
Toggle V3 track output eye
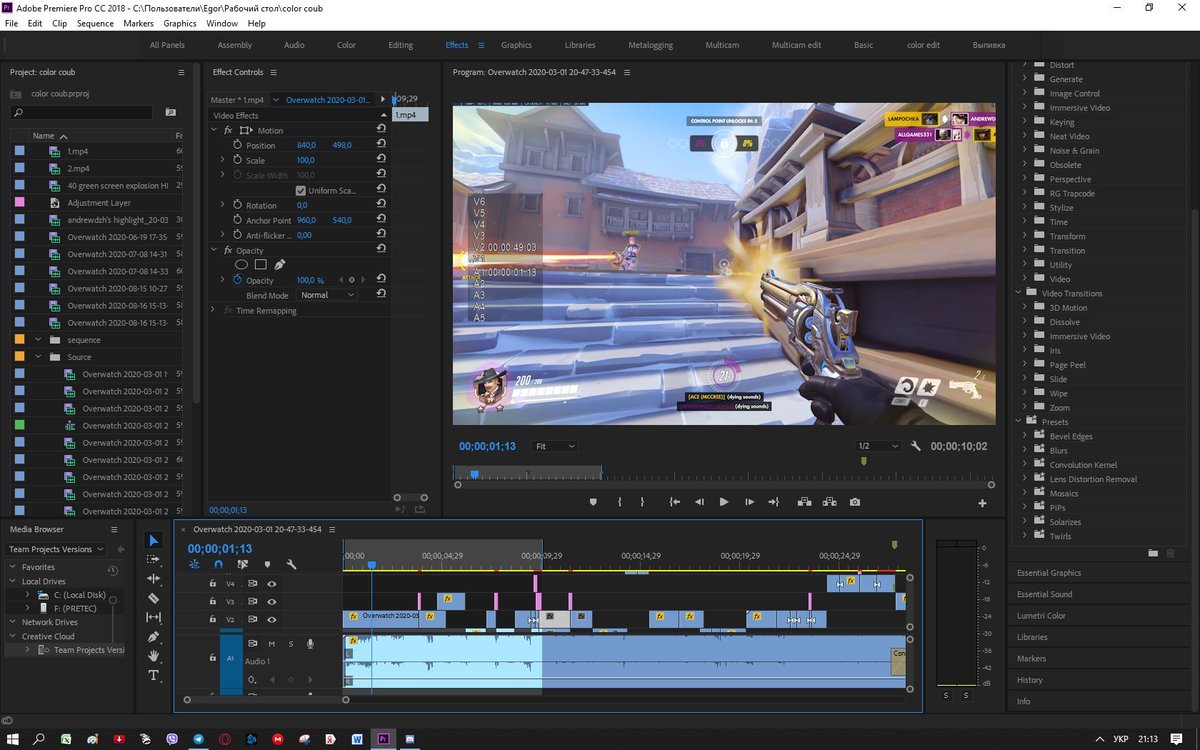pos(271,602)
